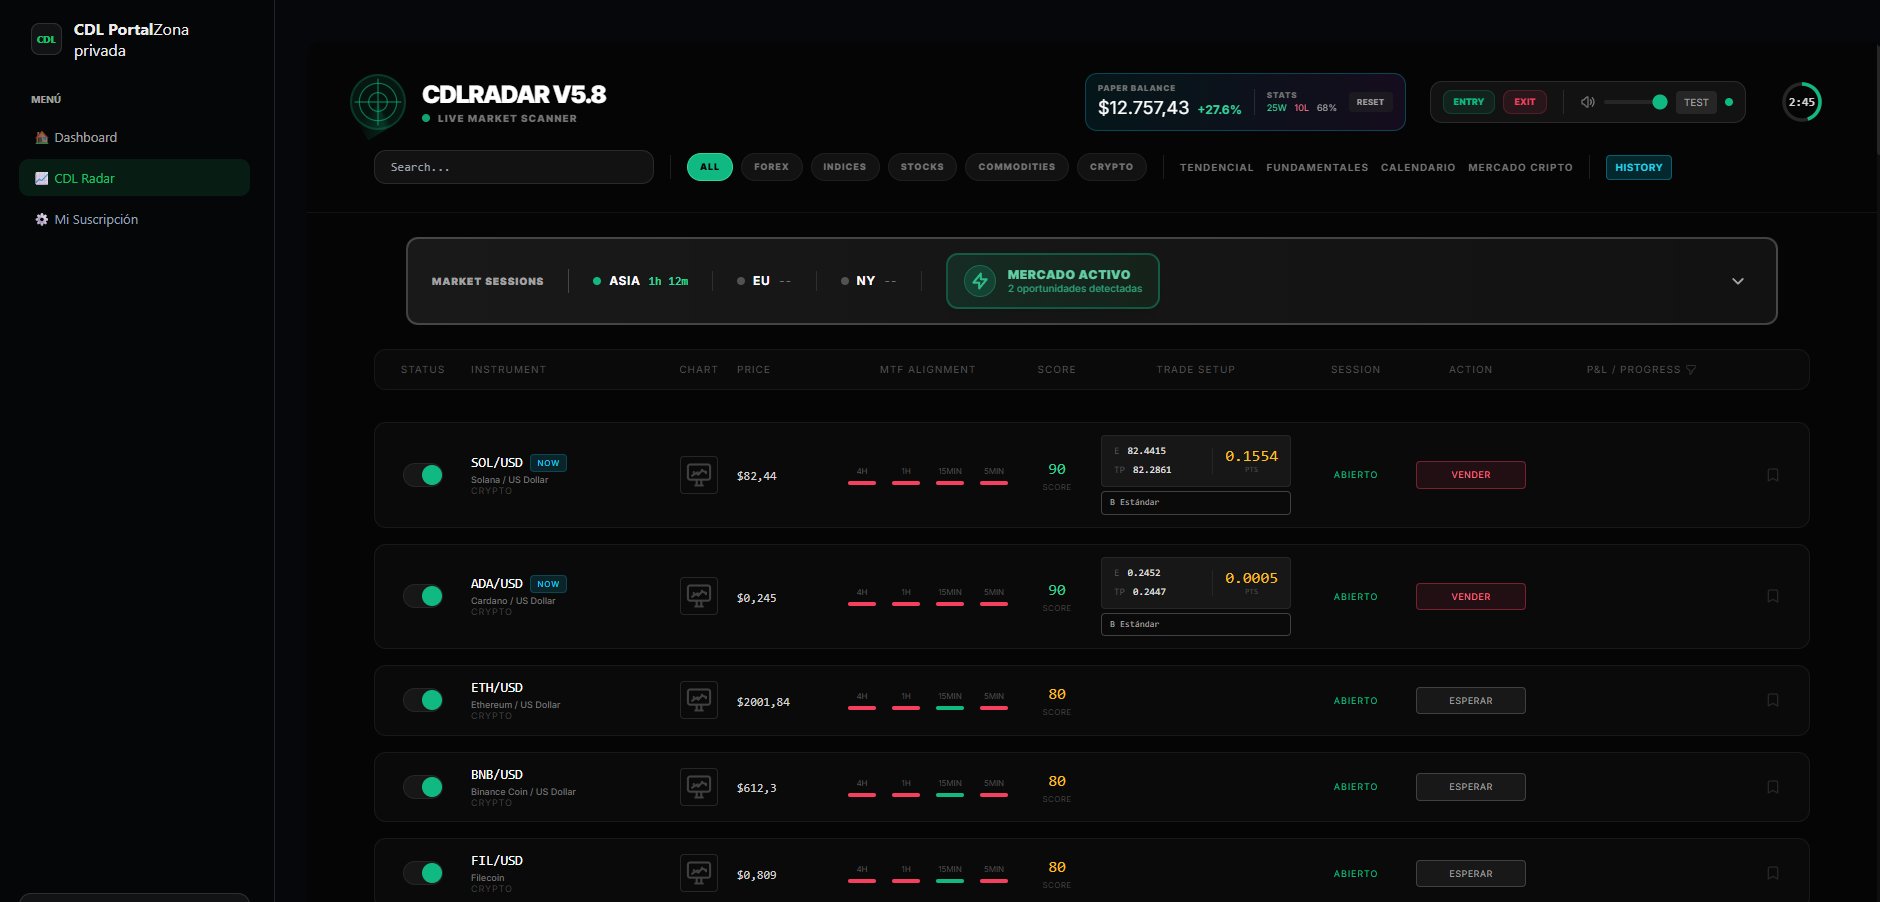Expand the Market Sessions panel chevron

pyautogui.click(x=1738, y=281)
